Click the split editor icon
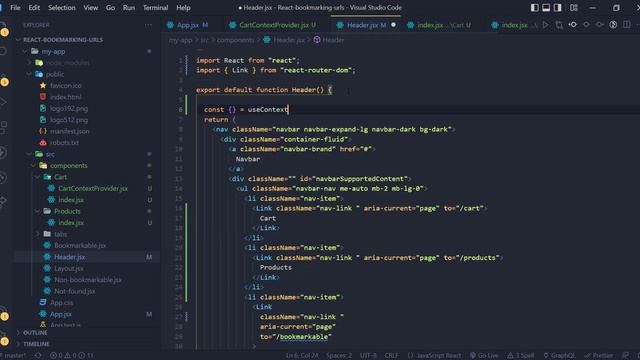Viewport: 640px width, 360px height. (627, 25)
